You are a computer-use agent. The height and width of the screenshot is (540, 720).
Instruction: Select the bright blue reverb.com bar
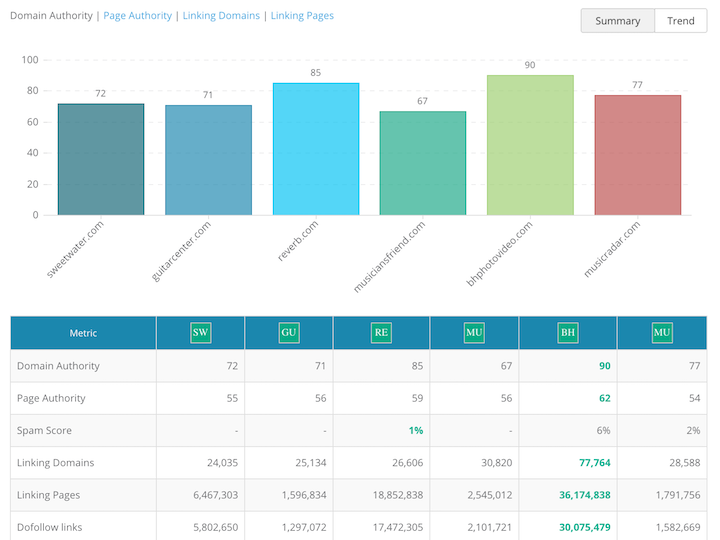(316, 149)
